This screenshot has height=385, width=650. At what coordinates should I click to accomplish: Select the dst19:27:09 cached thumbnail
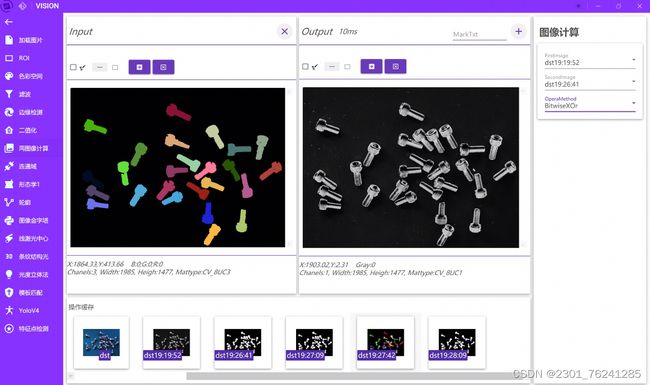click(314, 343)
